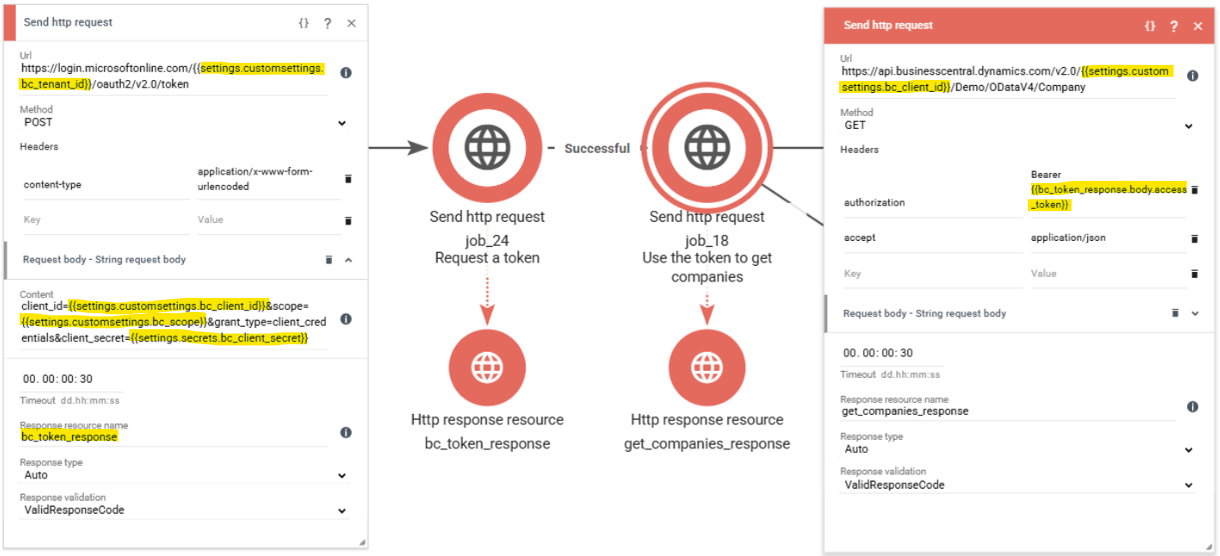The image size is (1220, 556).
Task: Close the right Send http request panel
Action: click(x=1198, y=26)
